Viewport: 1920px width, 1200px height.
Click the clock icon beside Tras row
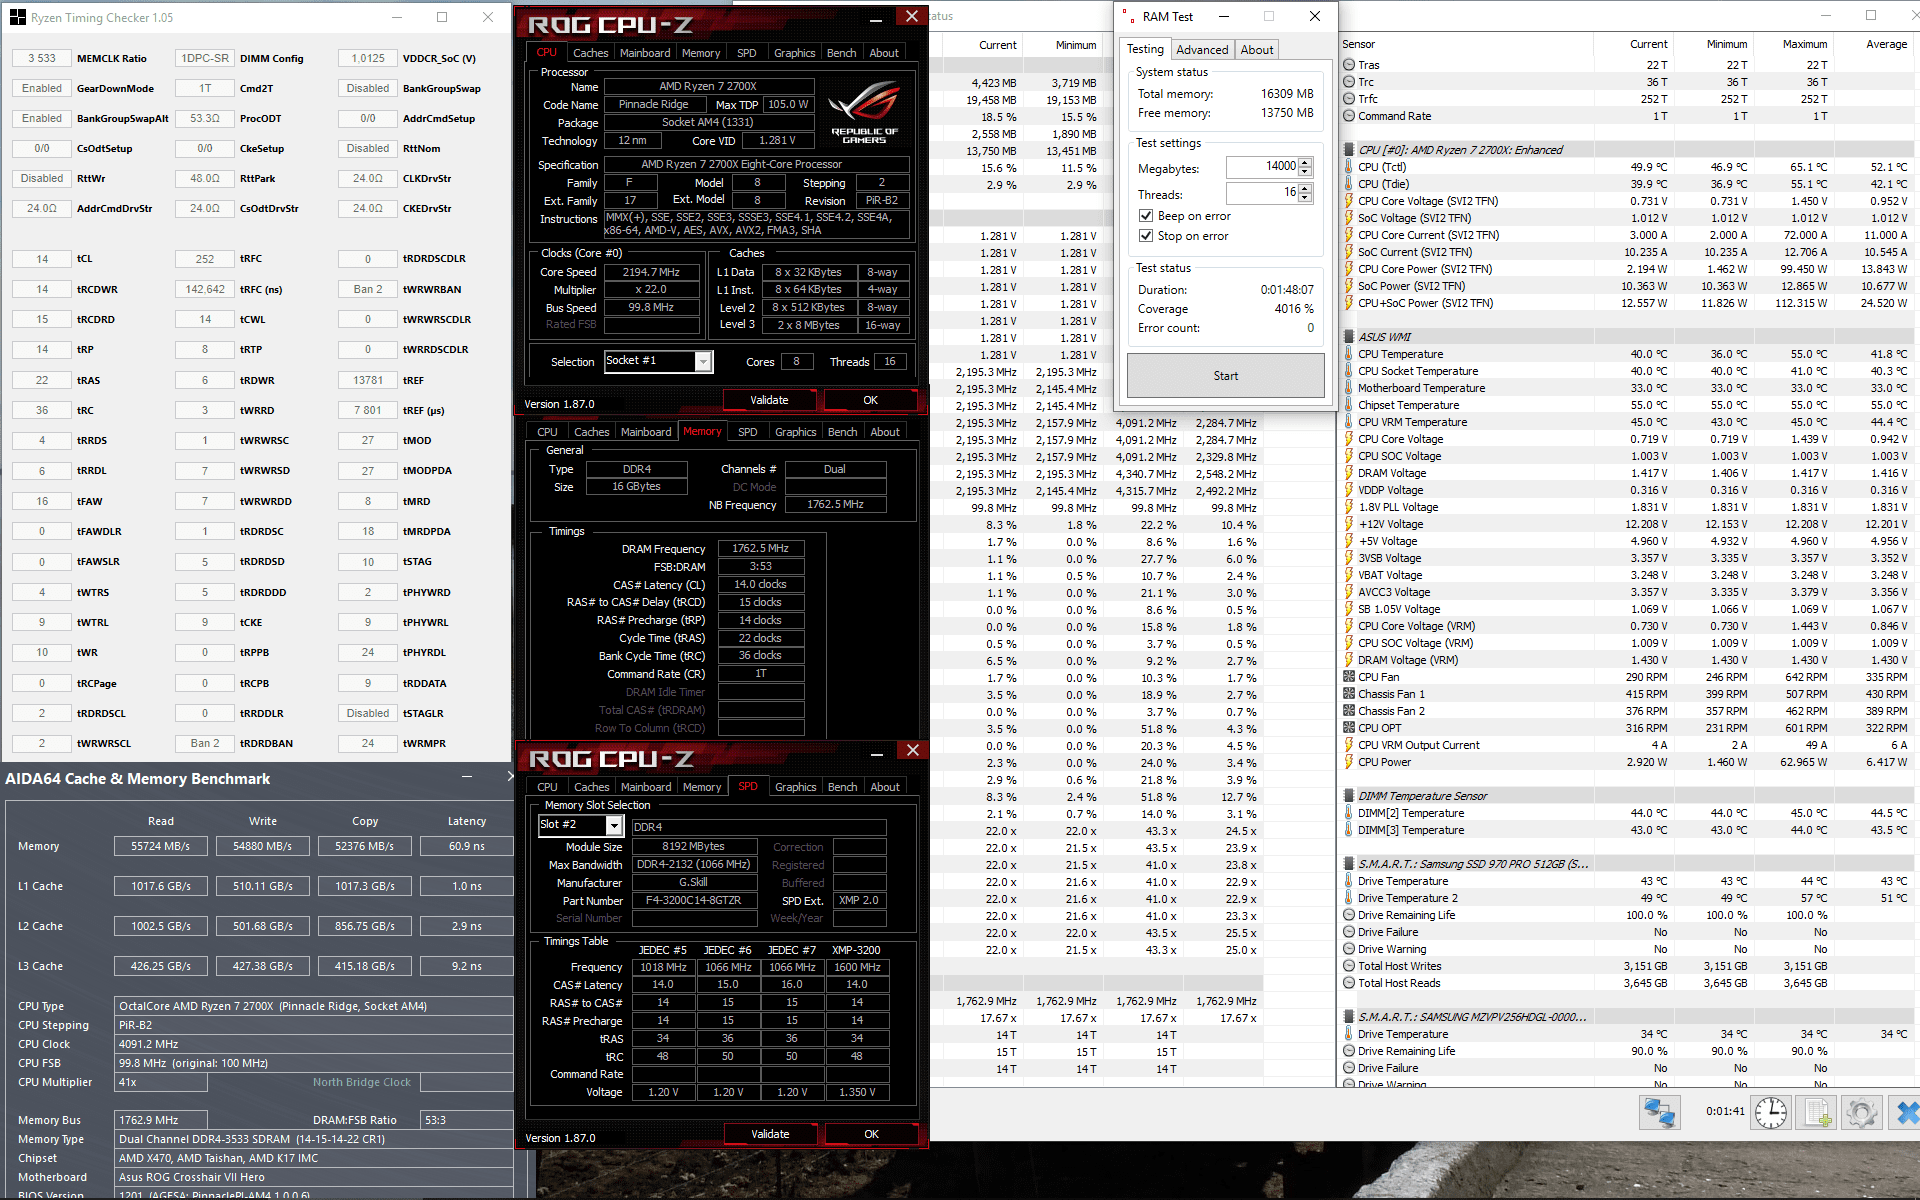pyautogui.click(x=1349, y=65)
